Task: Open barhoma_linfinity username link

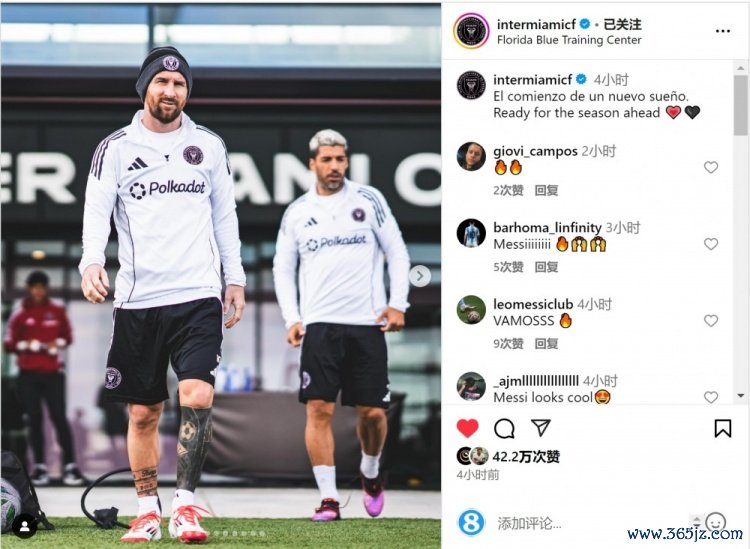Action: [x=547, y=228]
